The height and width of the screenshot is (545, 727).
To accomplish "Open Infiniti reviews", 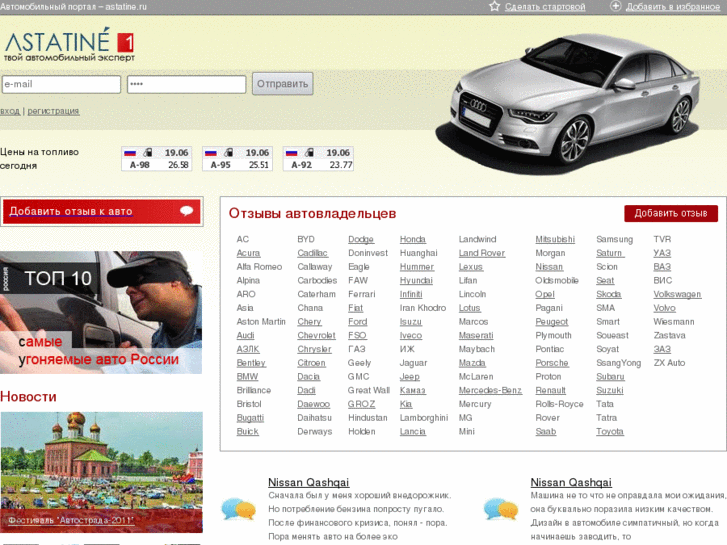I will click(411, 295).
